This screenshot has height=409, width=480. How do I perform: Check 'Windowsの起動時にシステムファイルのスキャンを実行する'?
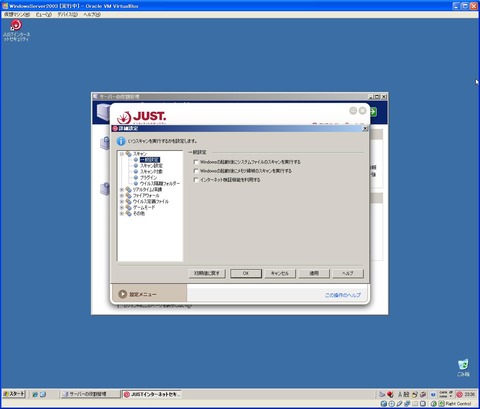196,162
